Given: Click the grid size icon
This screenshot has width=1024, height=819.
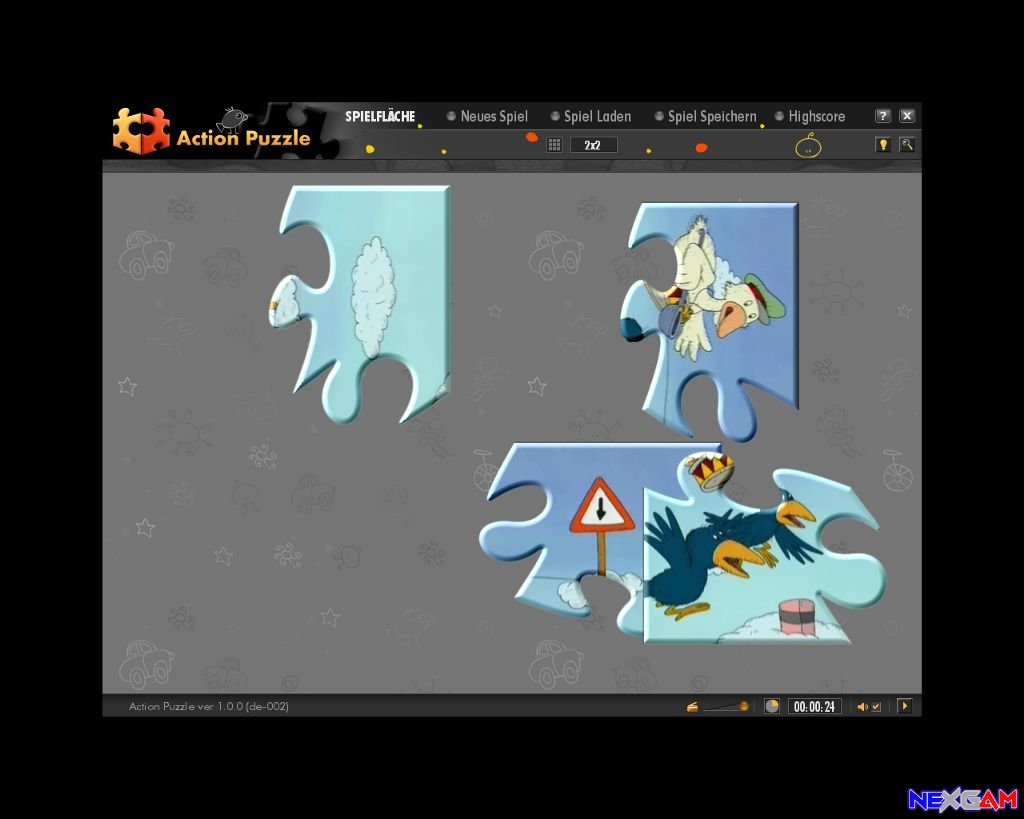Looking at the screenshot, I should coord(554,145).
